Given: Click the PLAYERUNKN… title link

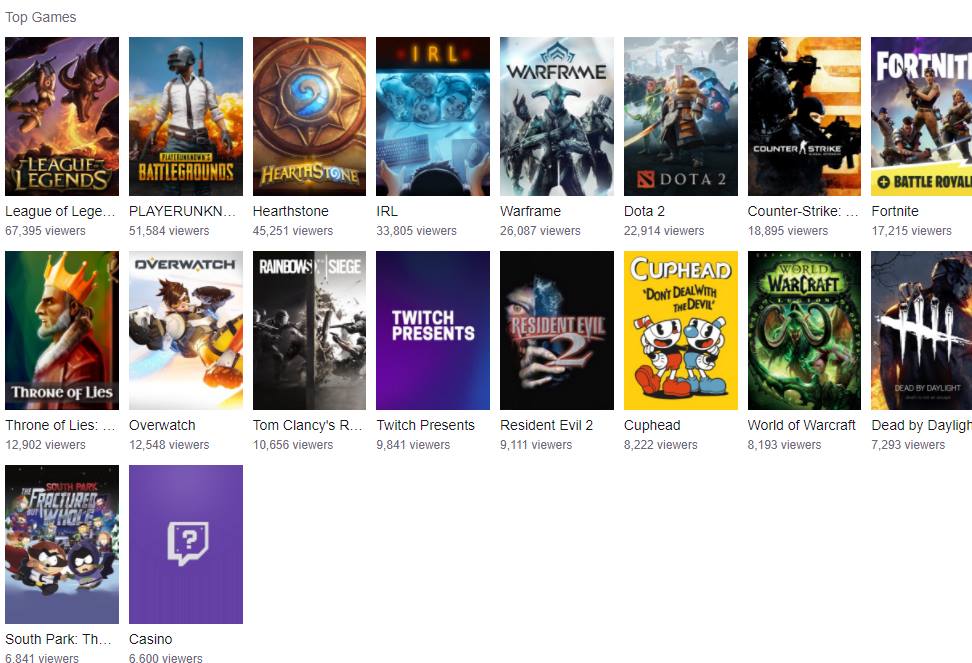Looking at the screenshot, I should (182, 211).
